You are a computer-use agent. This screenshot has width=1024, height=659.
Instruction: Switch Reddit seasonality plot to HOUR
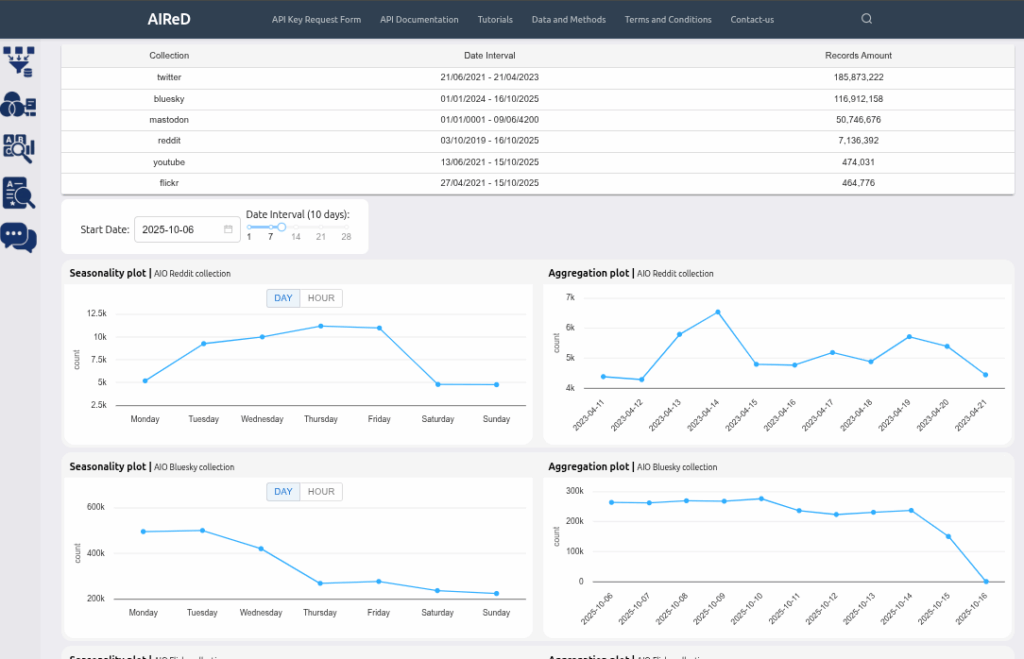click(321, 298)
